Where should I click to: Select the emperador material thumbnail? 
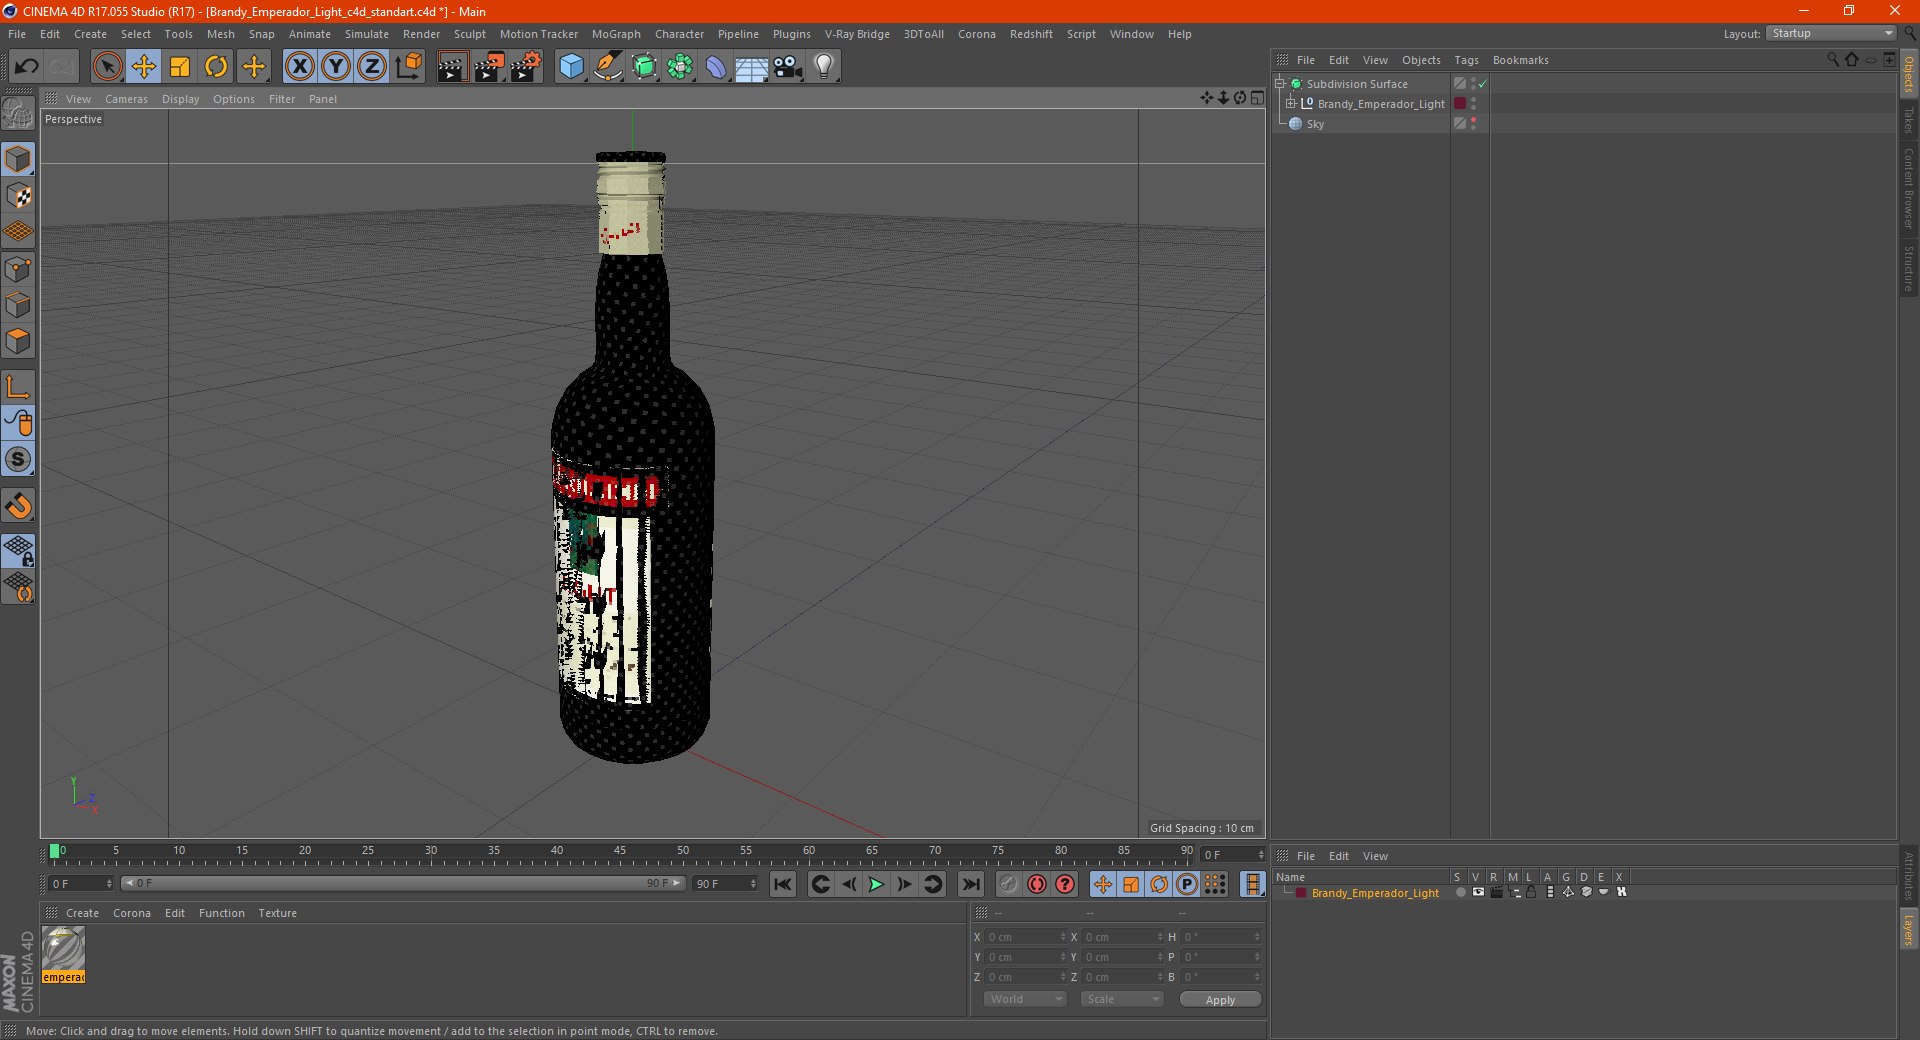click(64, 954)
